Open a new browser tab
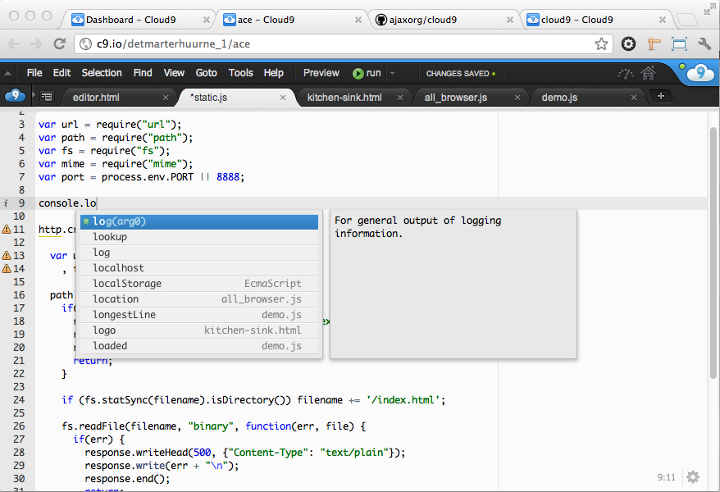Image resolution: width=720 pixels, height=492 pixels. [687, 20]
